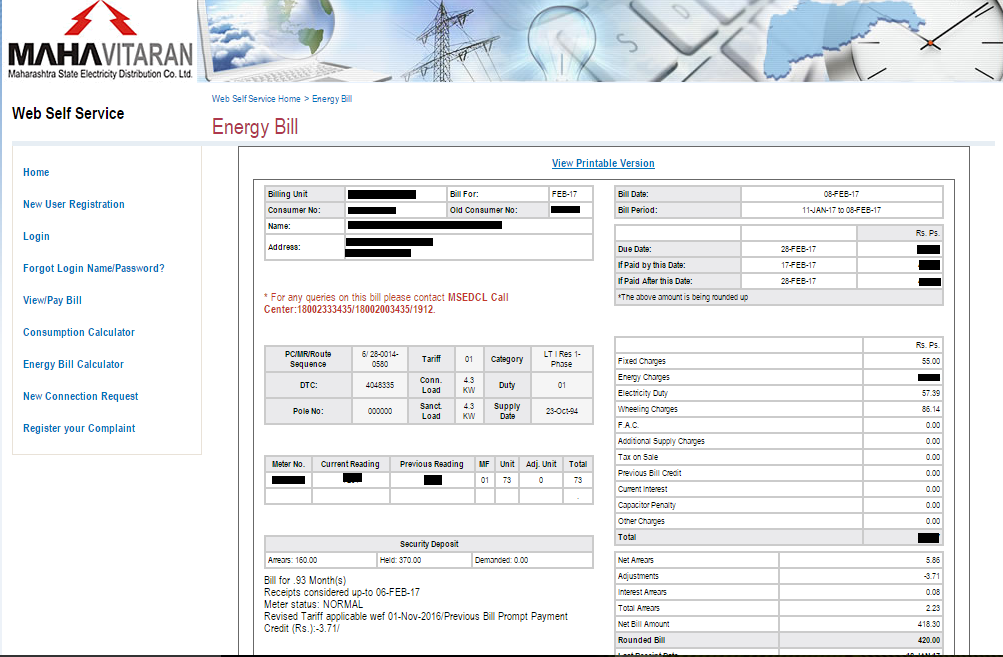Open New User Registration
Screen dimensions: 1003x657
[73, 204]
